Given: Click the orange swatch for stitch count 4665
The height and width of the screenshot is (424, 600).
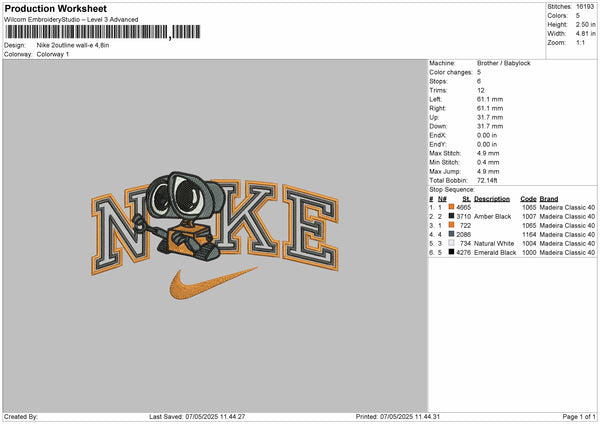Looking at the screenshot, I should [452, 207].
